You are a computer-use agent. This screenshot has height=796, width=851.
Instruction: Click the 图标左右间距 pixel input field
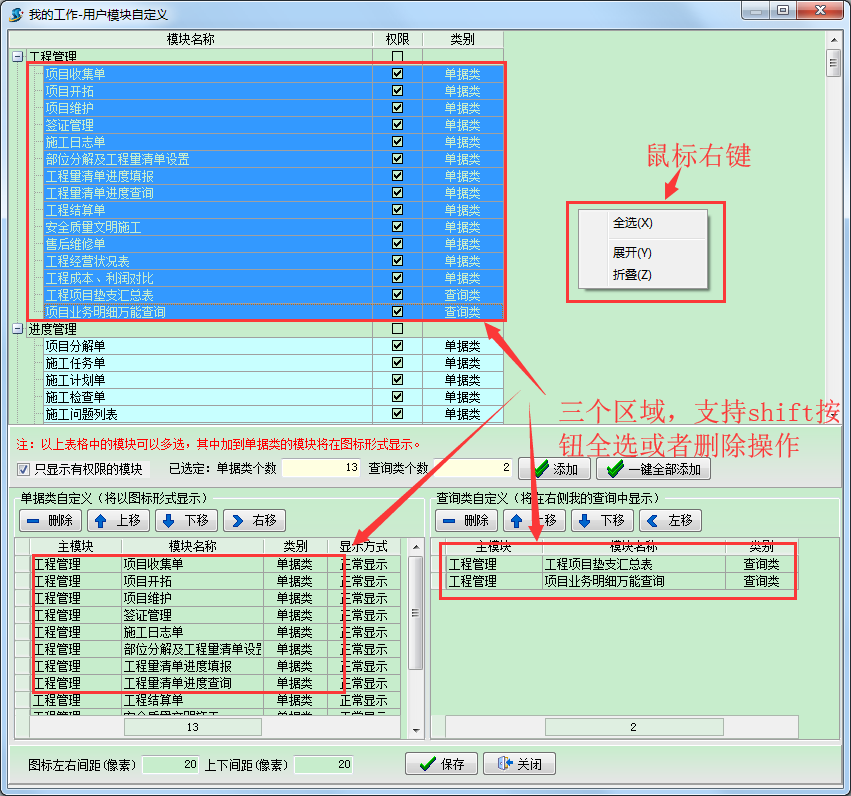point(171,764)
